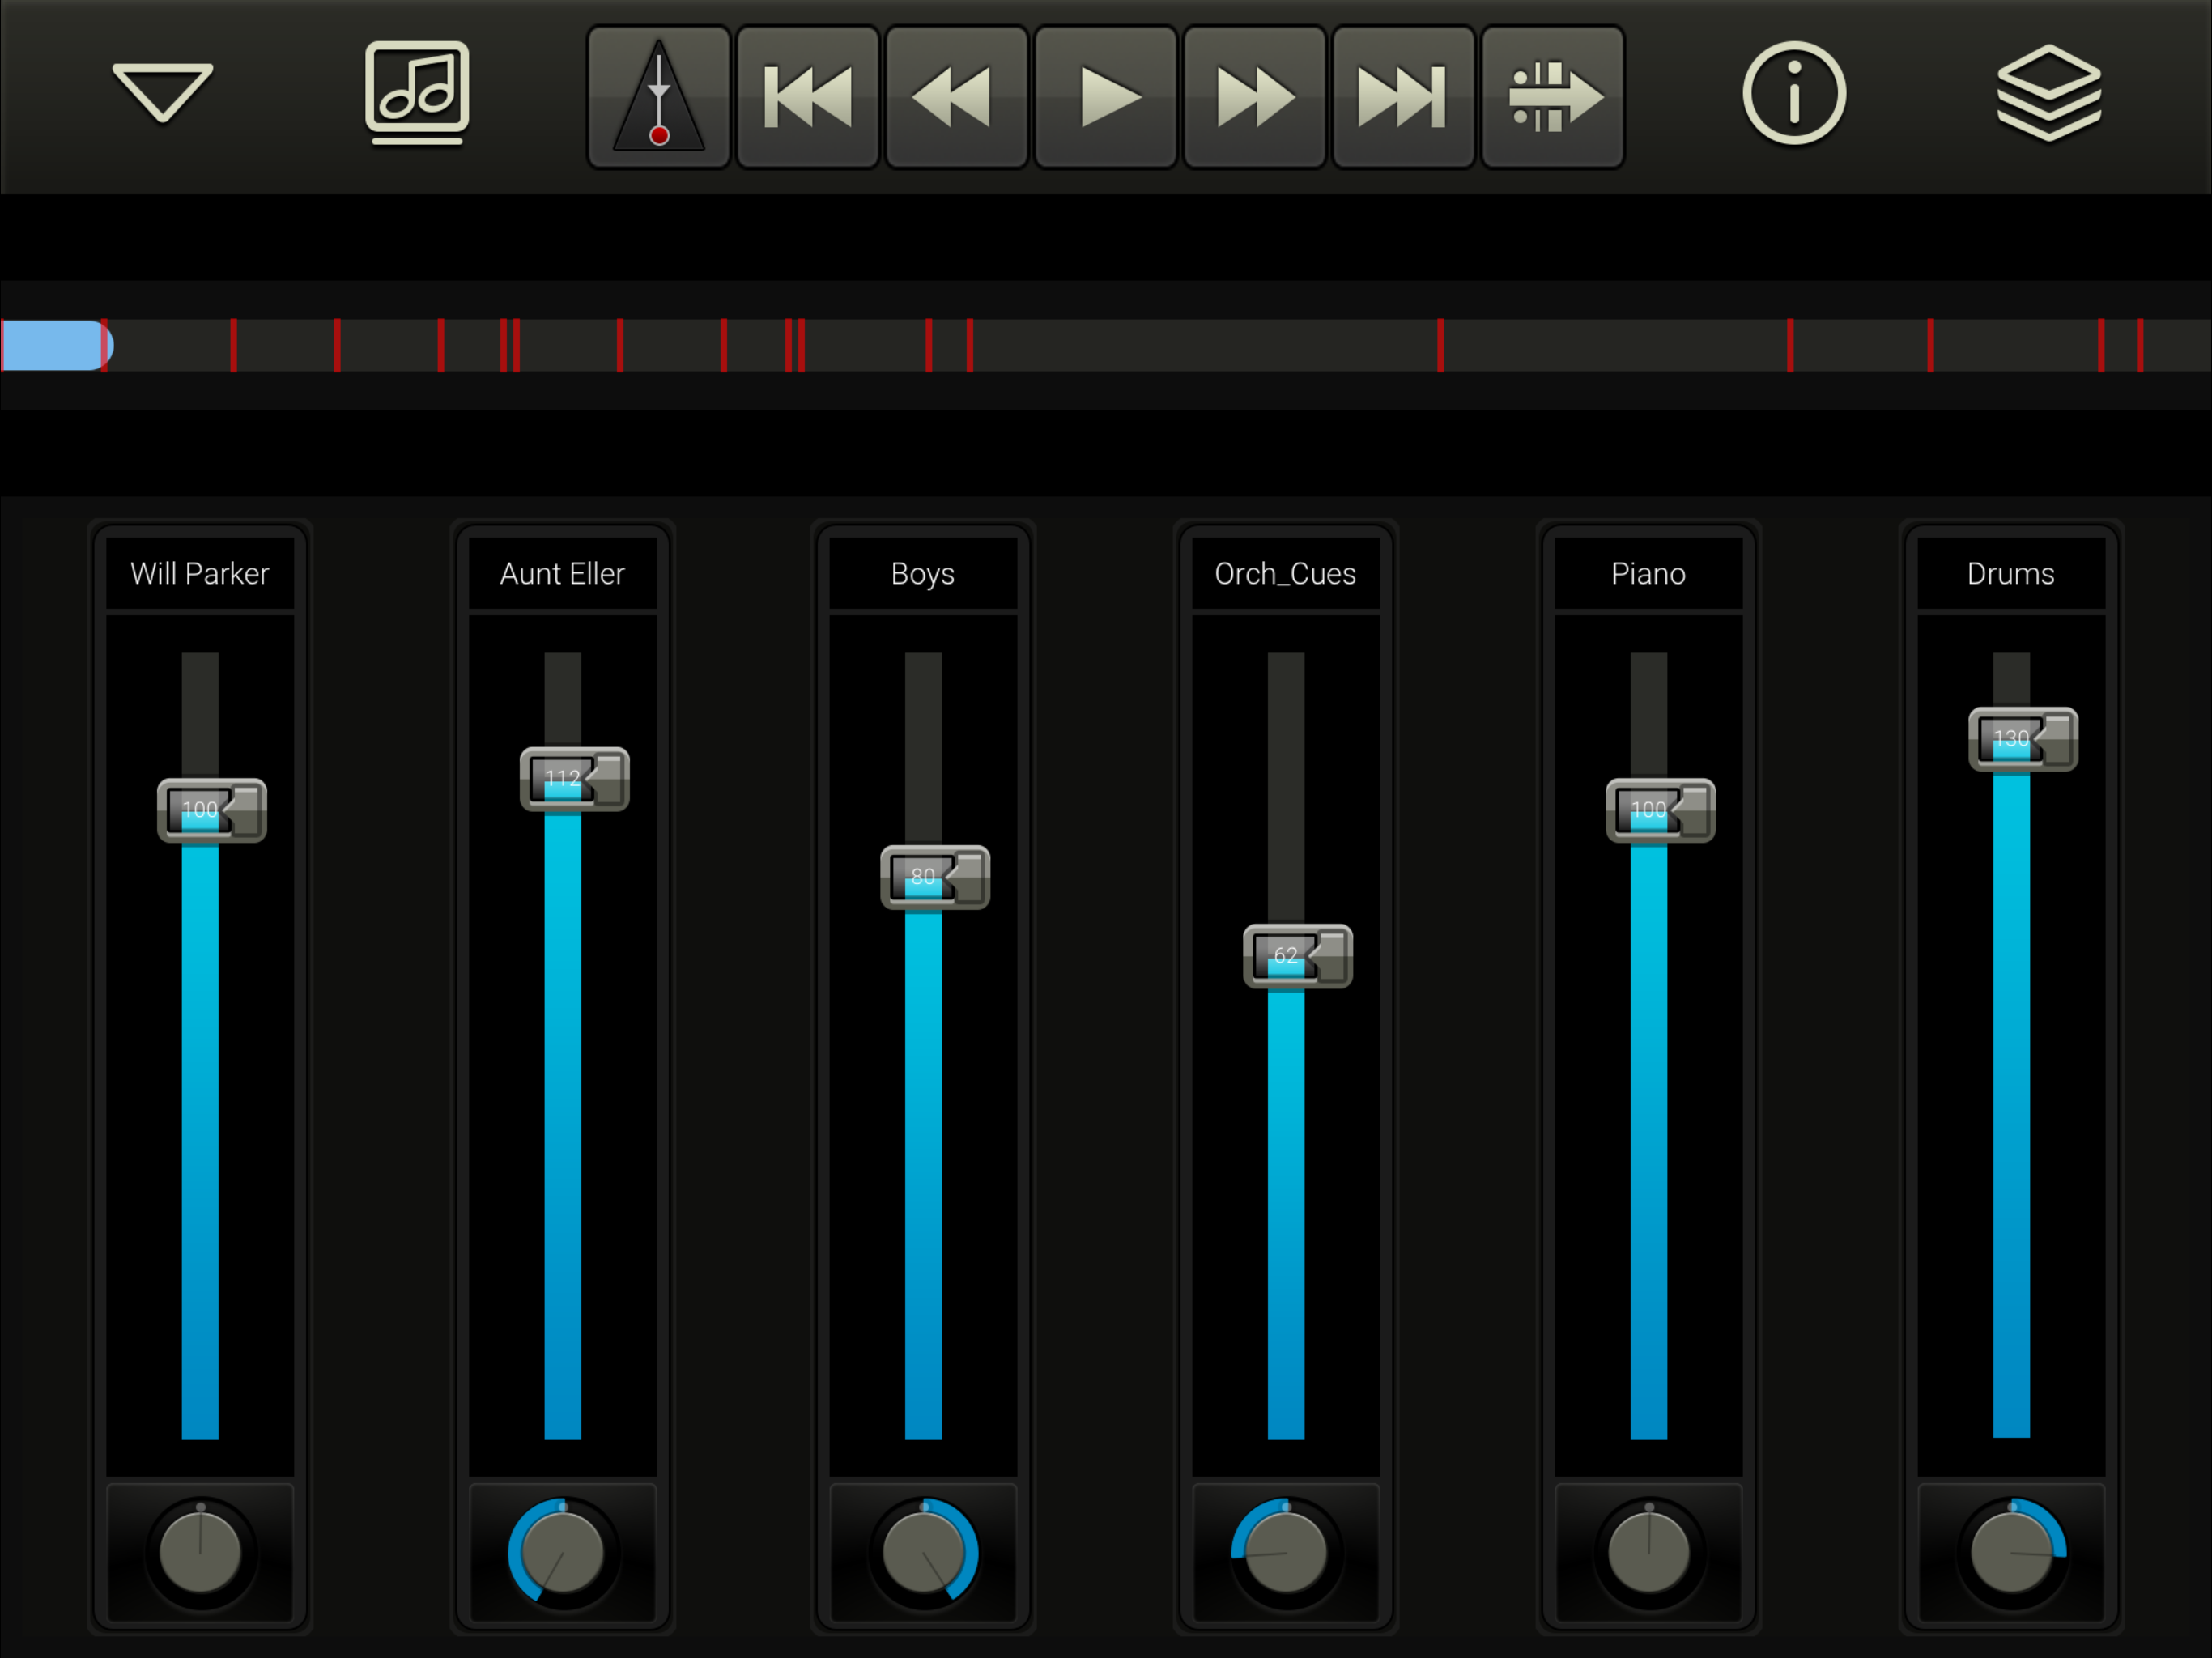Tap the Will Parker pan knob

[200, 1551]
